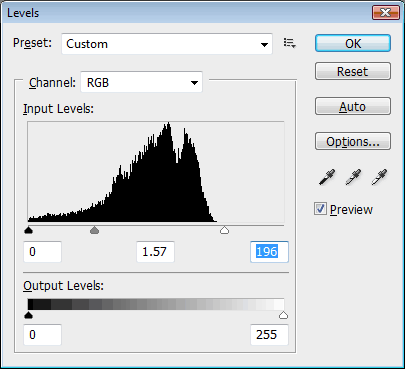This screenshot has width=405, height=369.
Task: Click the output shadow level field
Action: [42, 335]
